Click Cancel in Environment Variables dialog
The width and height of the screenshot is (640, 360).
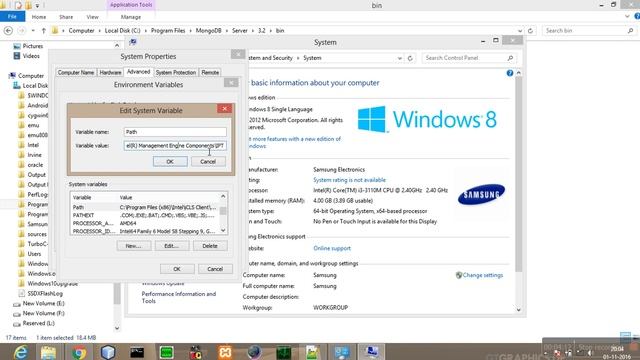[x=215, y=269]
